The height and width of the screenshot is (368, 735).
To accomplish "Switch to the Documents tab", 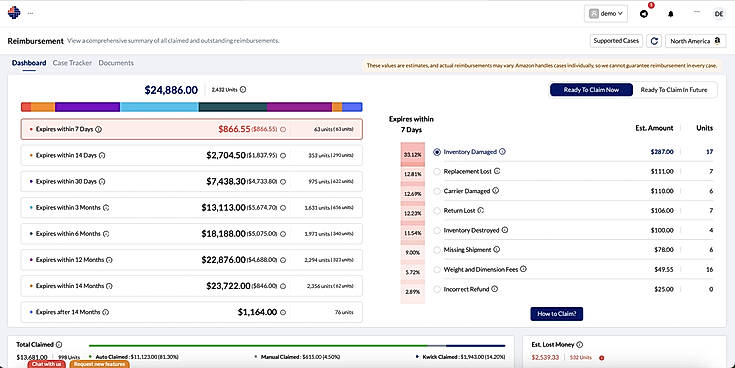I will click(116, 63).
